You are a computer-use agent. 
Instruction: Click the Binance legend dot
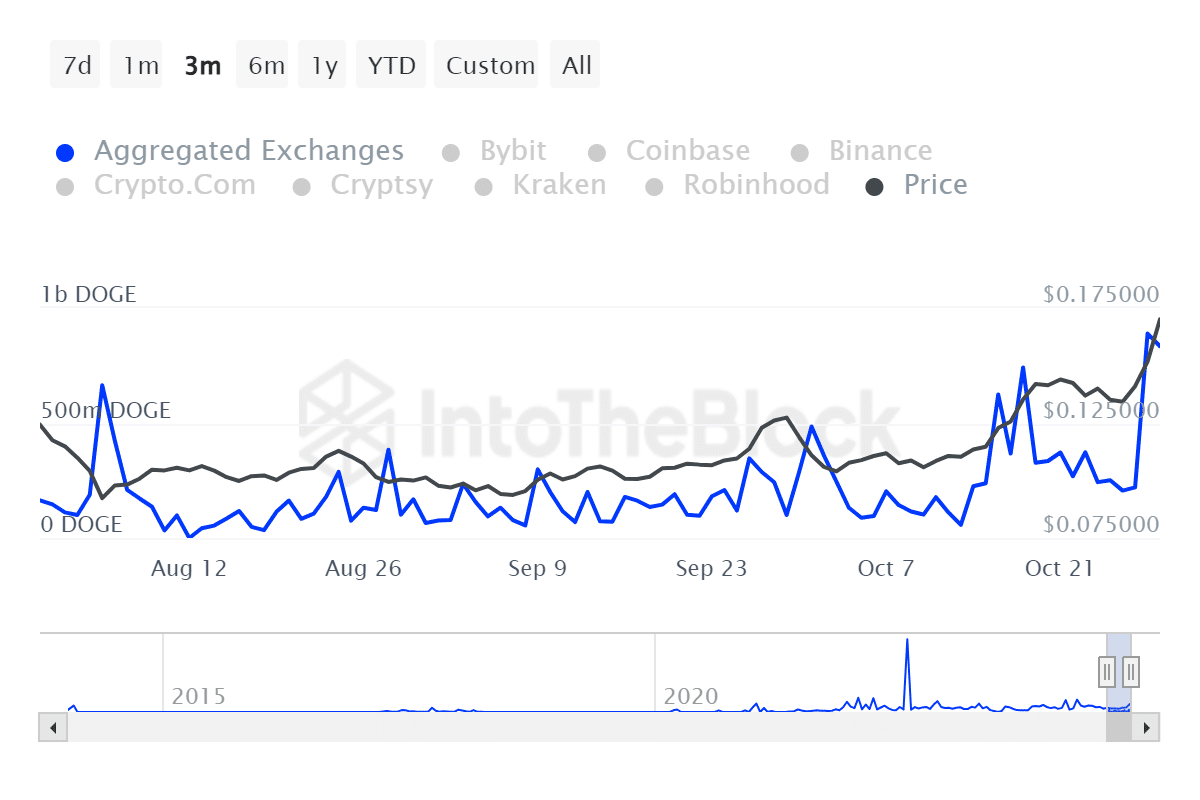(800, 153)
